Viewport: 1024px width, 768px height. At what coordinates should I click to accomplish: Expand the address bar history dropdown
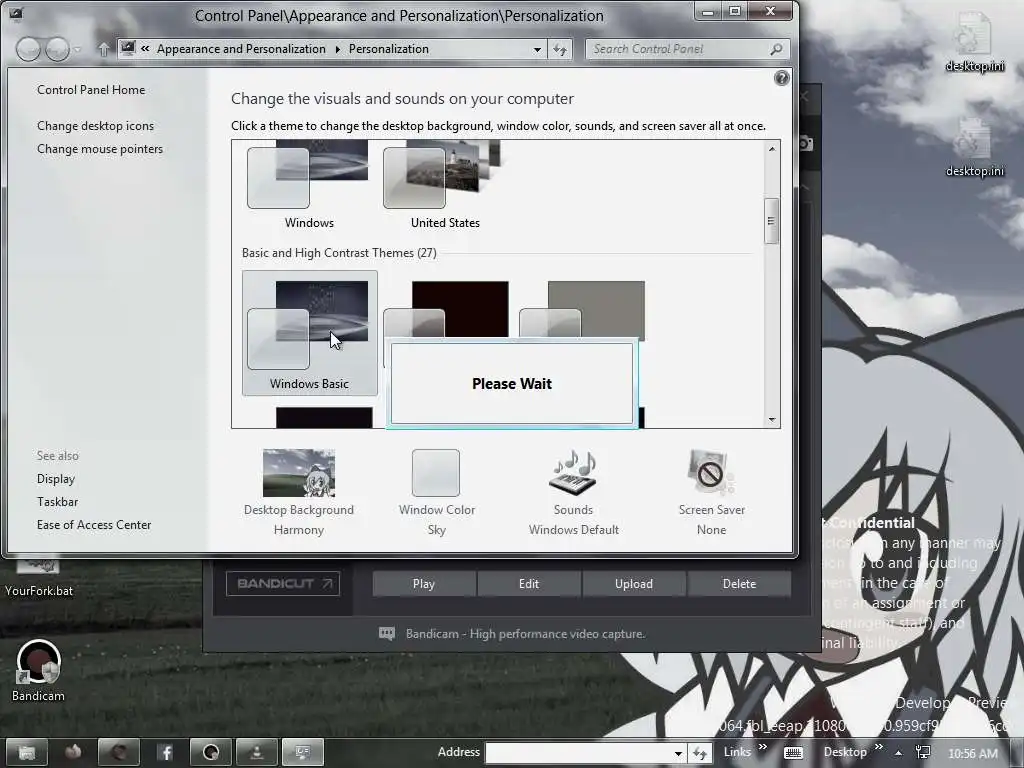point(537,49)
